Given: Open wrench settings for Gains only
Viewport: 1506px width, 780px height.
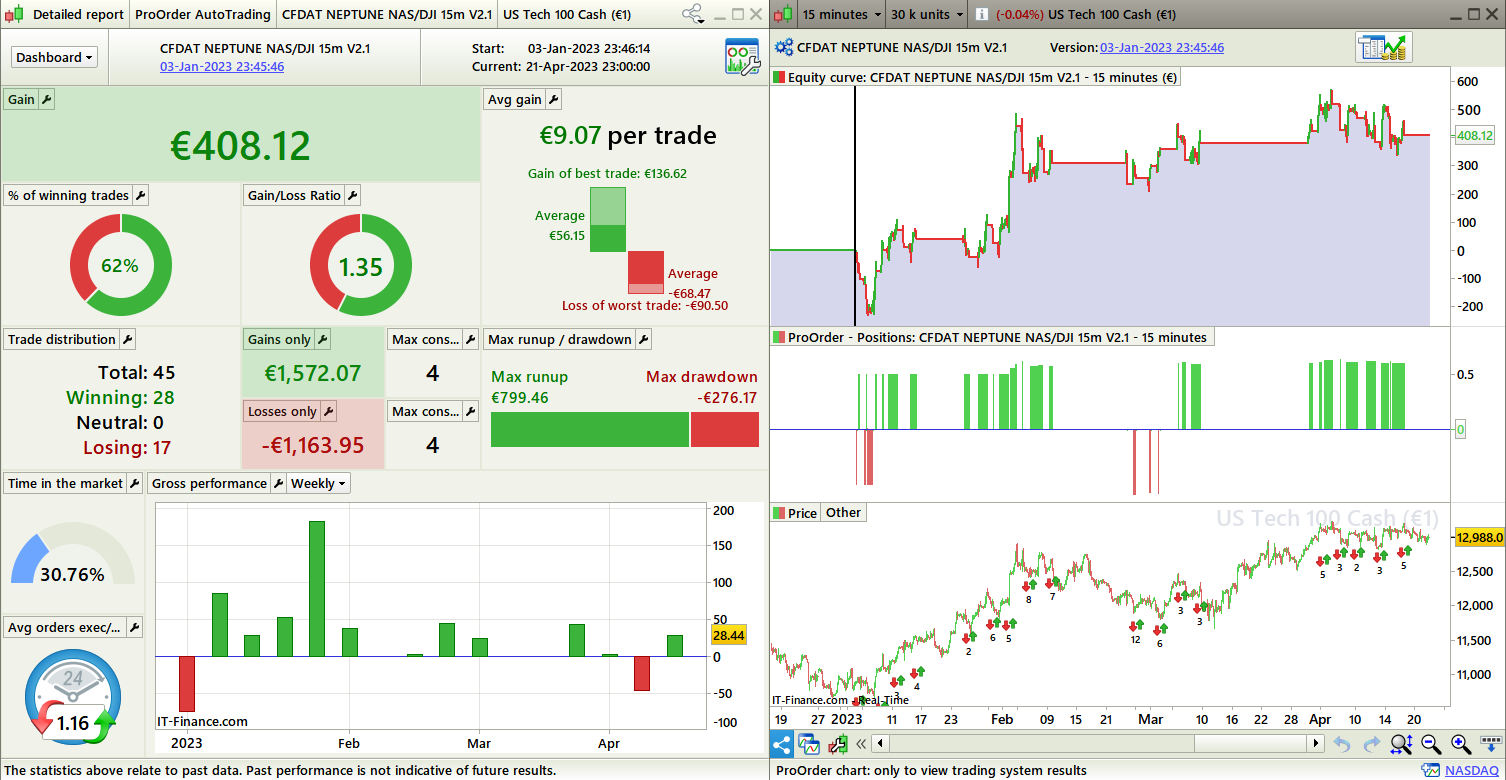Looking at the screenshot, I should 322,339.
